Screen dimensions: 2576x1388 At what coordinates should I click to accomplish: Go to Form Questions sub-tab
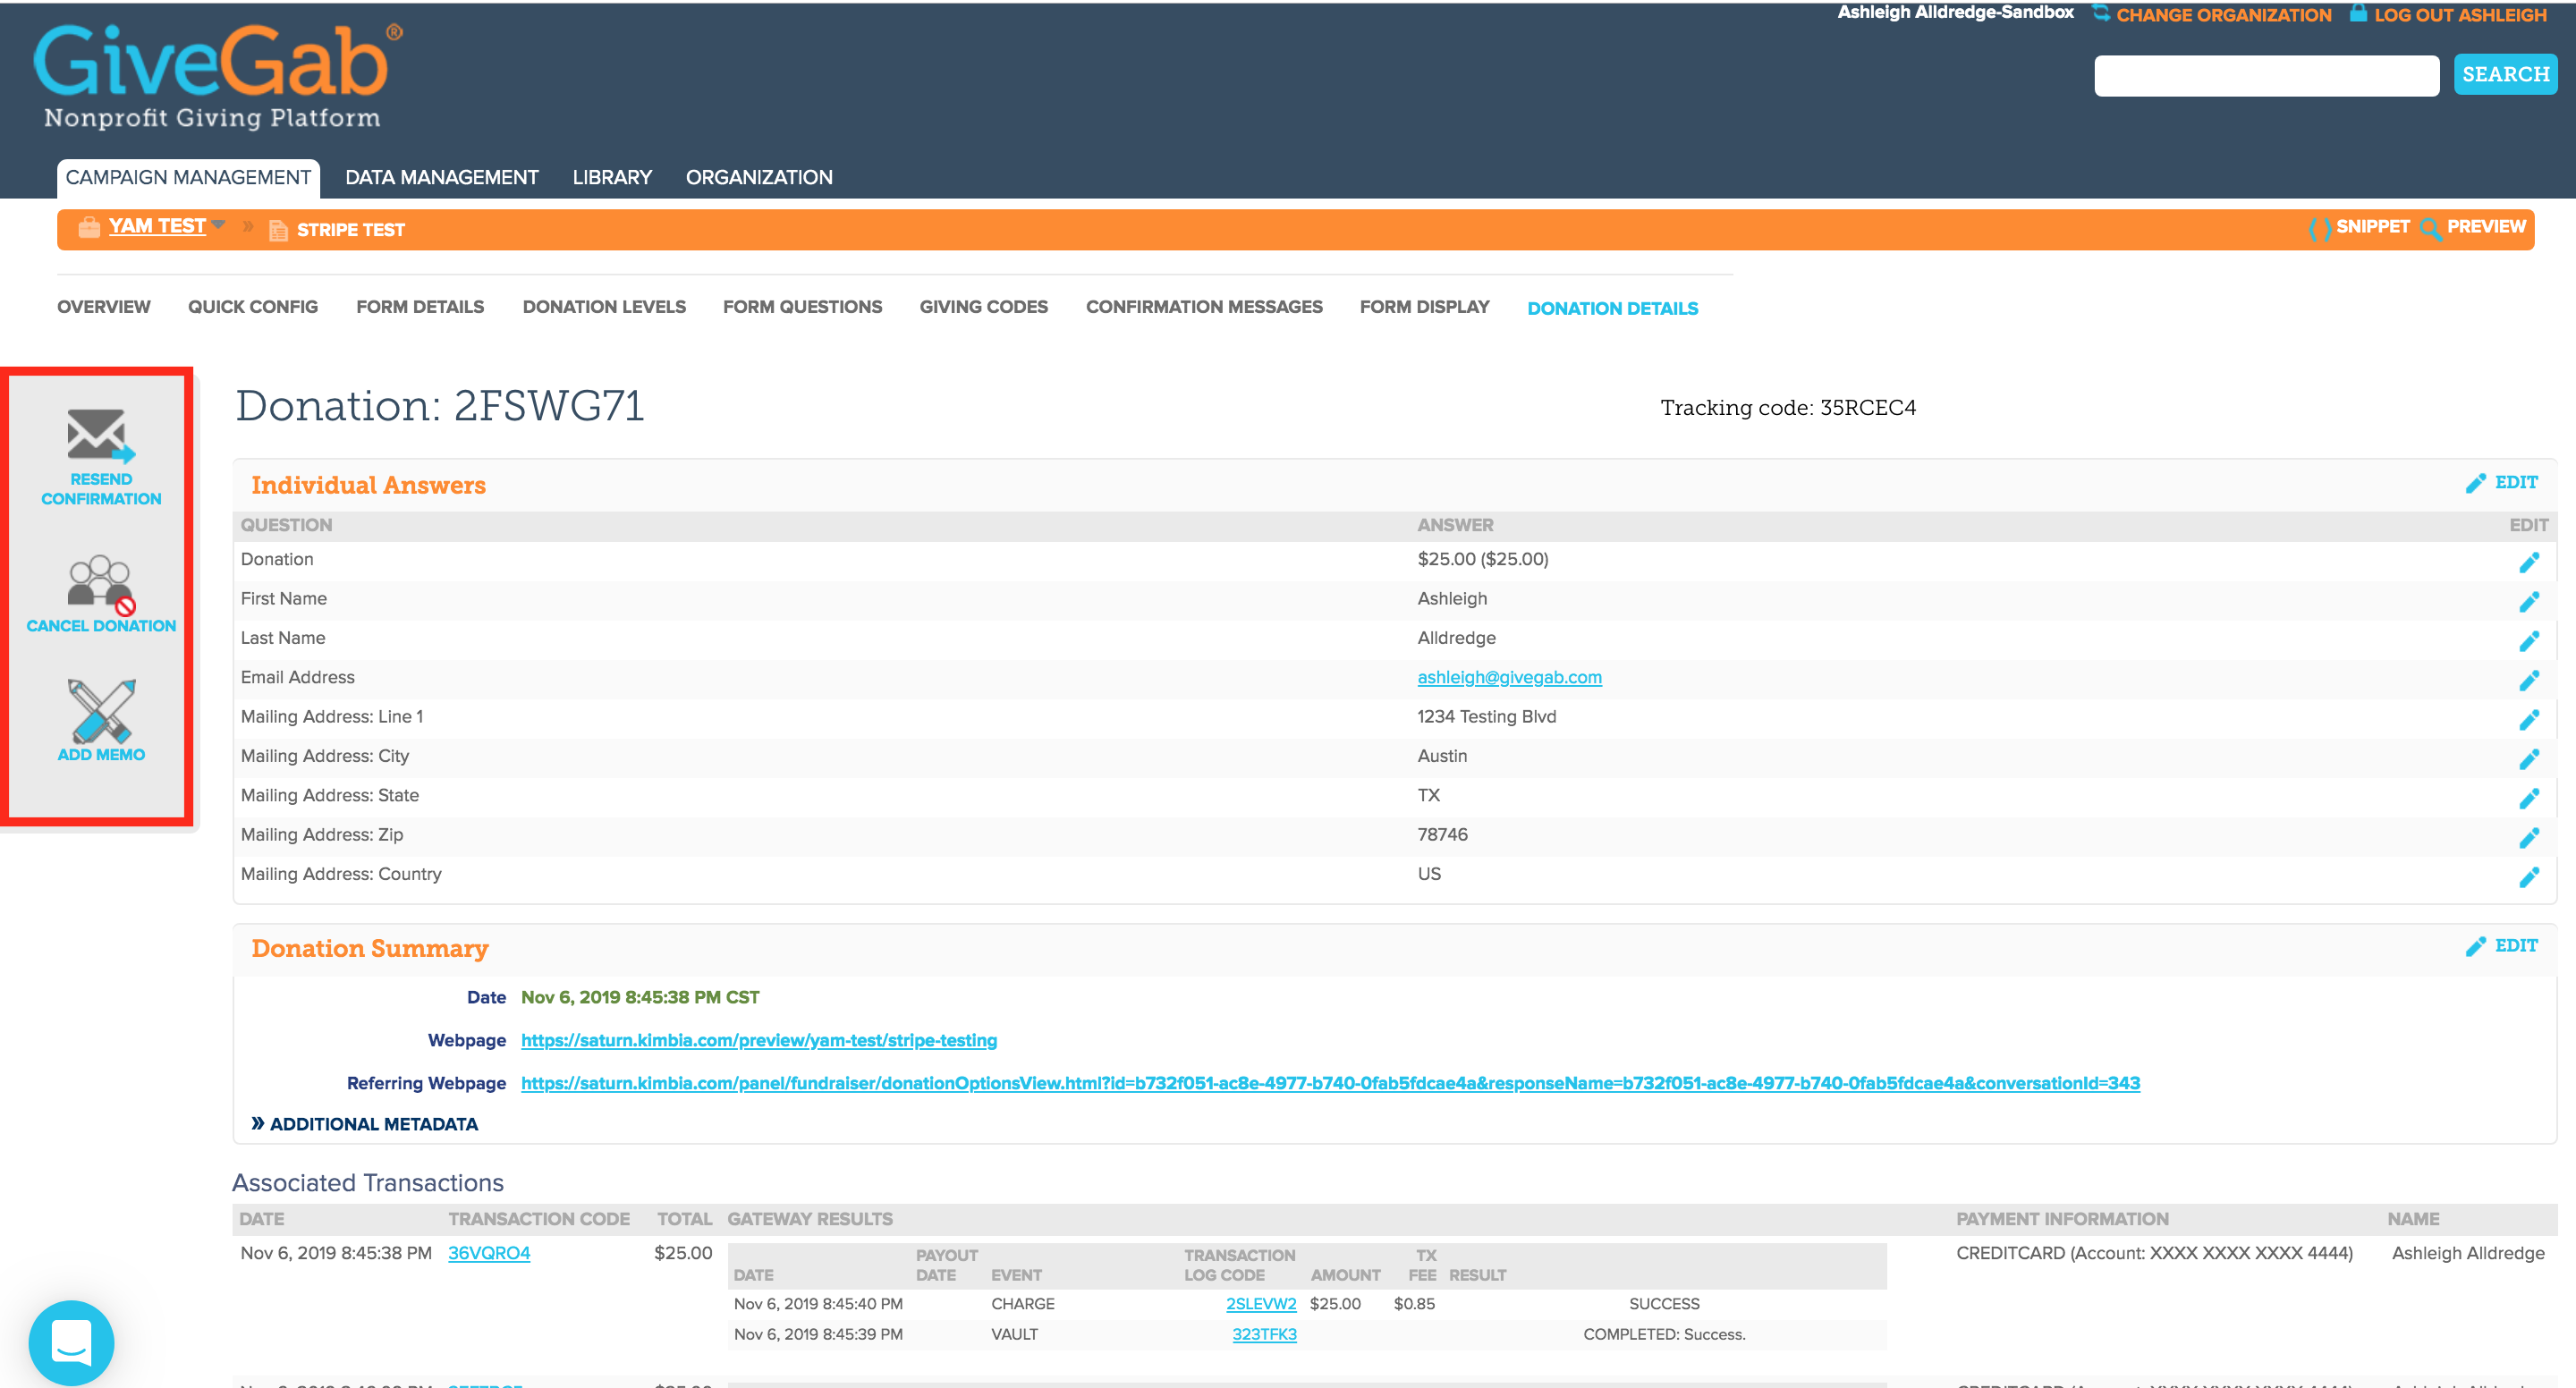pyautogui.click(x=802, y=307)
